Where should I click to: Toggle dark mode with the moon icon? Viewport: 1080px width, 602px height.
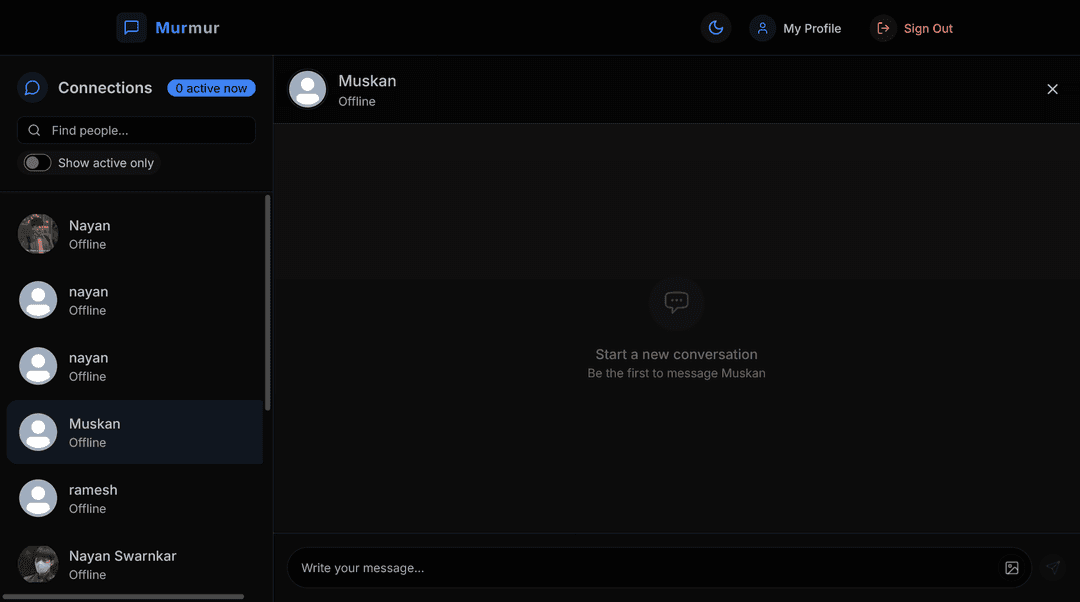[716, 27]
